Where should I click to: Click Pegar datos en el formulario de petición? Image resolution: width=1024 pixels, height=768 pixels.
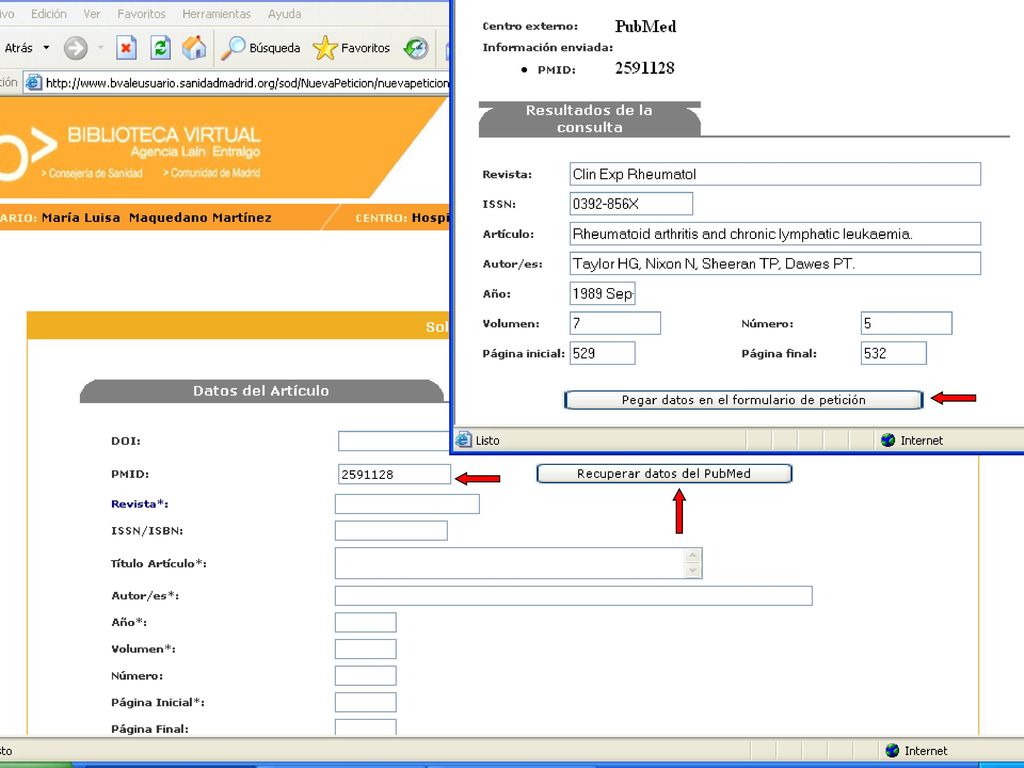point(743,400)
